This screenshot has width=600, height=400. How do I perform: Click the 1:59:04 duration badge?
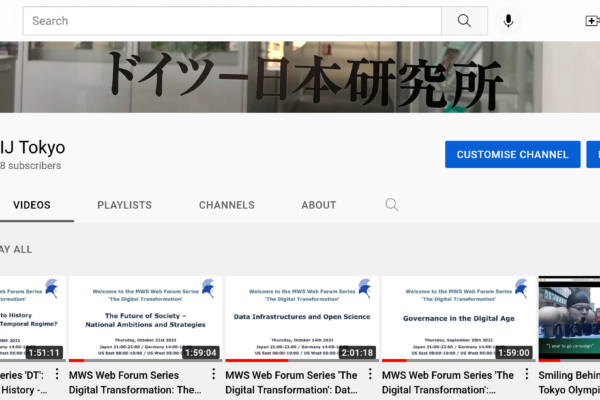point(201,353)
